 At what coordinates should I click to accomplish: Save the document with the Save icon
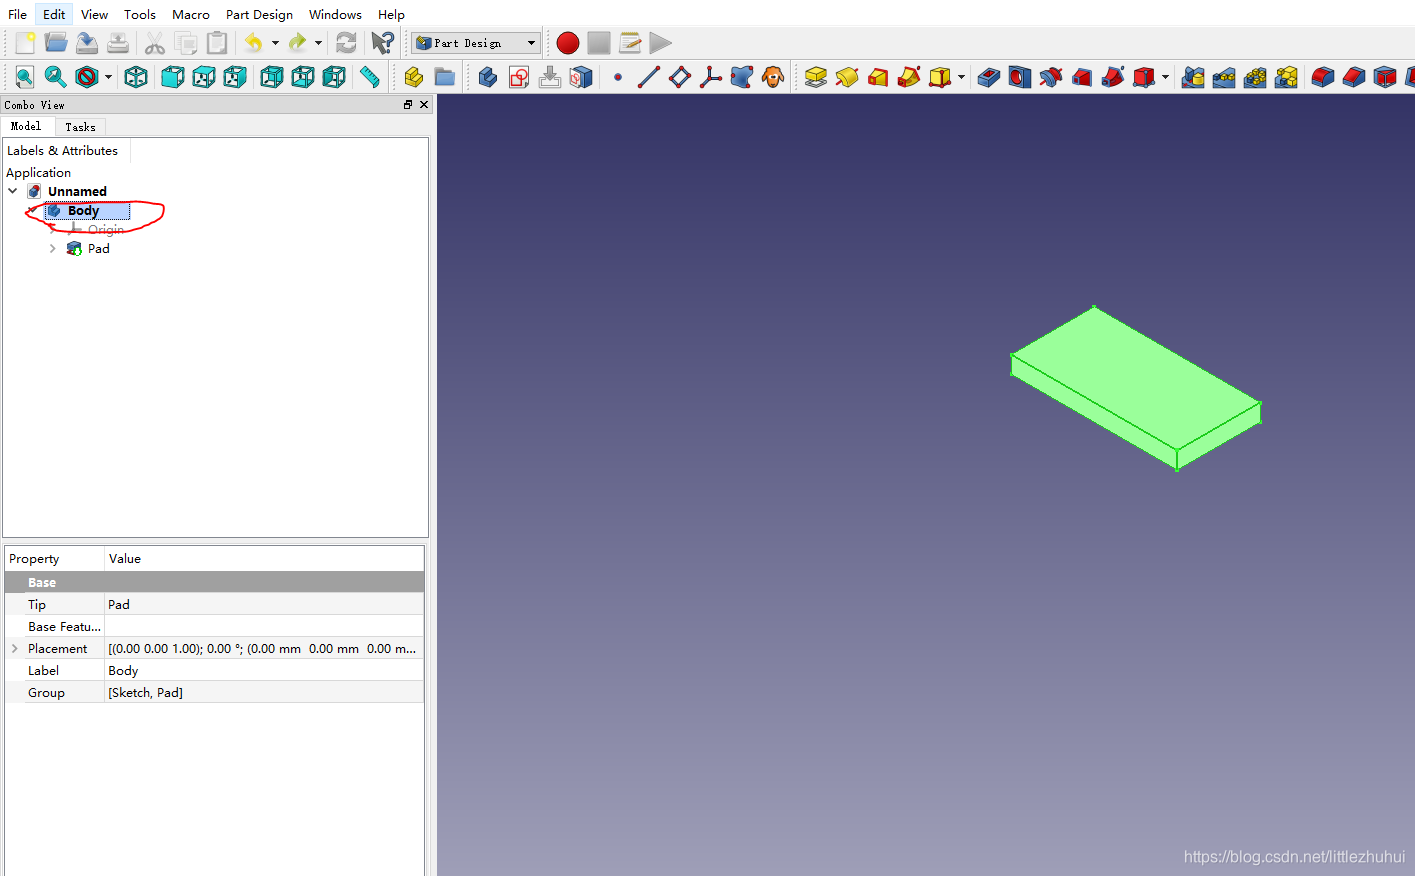point(87,43)
